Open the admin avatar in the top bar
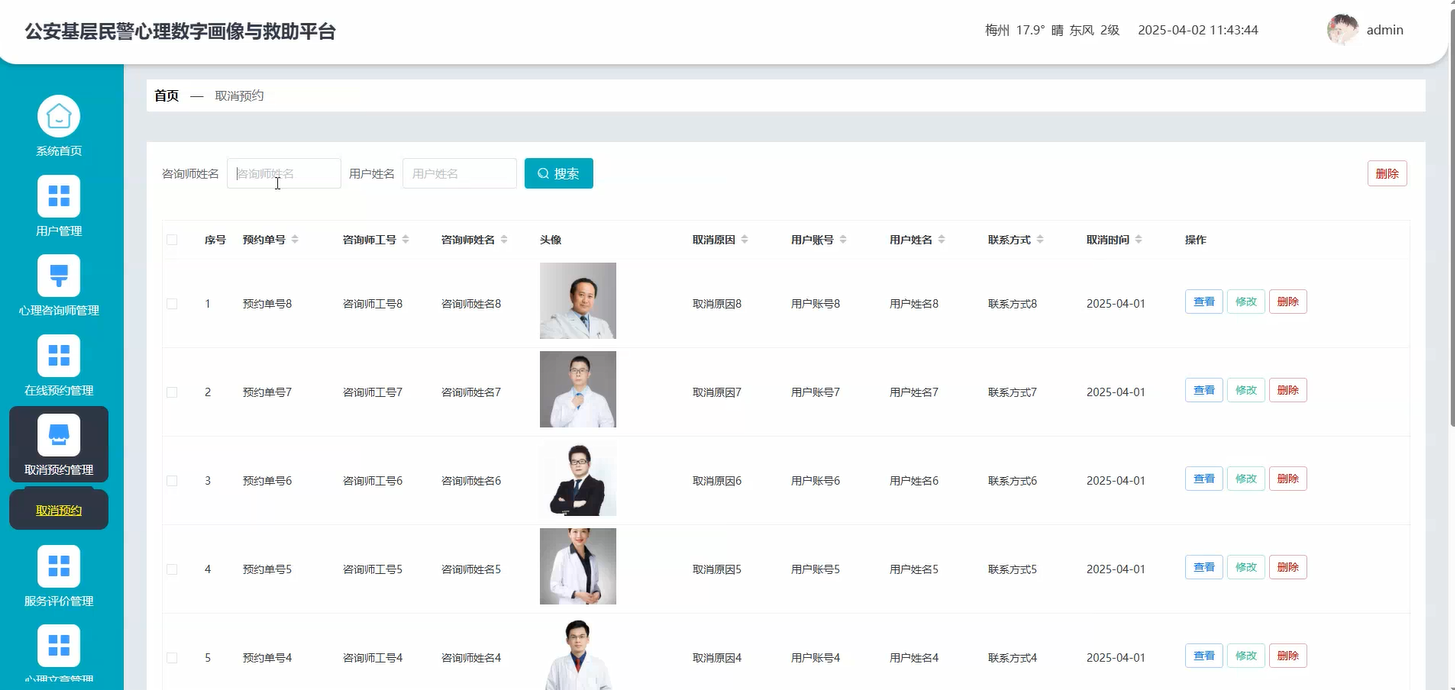The height and width of the screenshot is (690, 1455). tap(1342, 29)
